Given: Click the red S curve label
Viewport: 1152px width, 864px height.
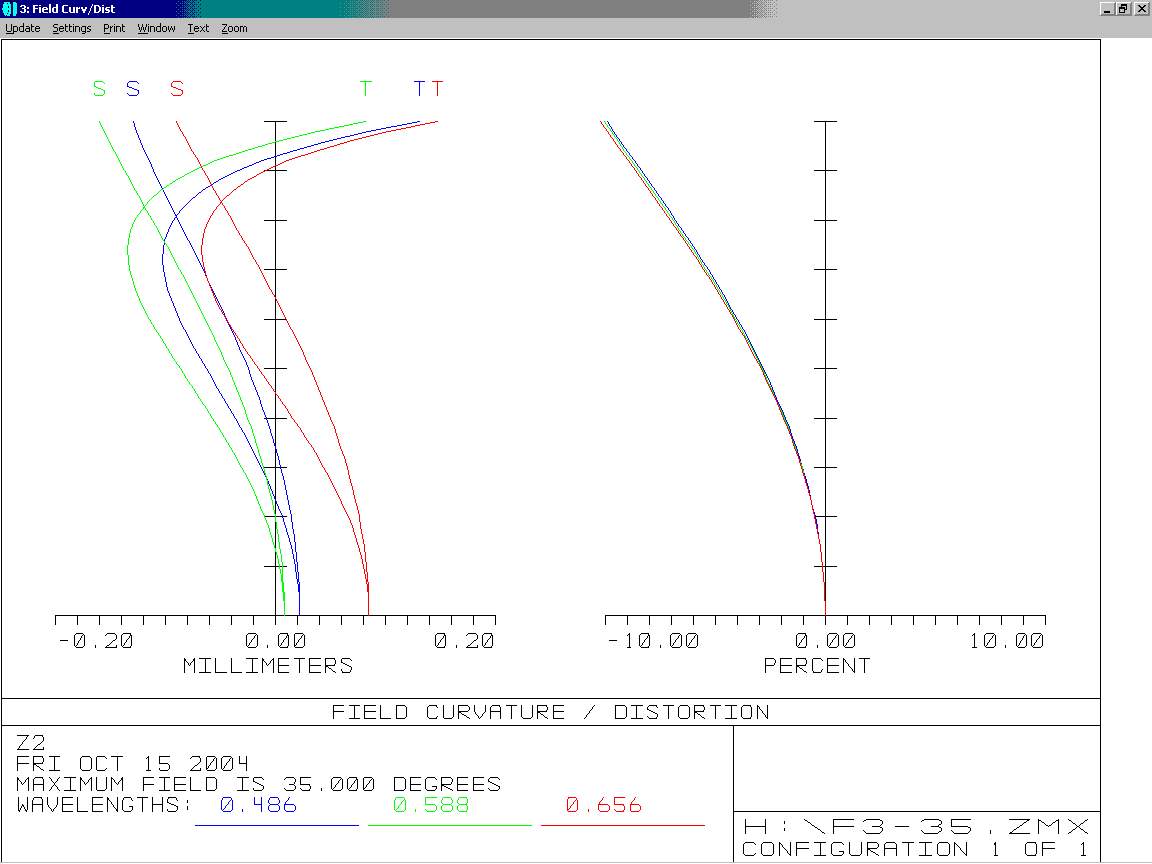Looking at the screenshot, I should [x=176, y=89].
